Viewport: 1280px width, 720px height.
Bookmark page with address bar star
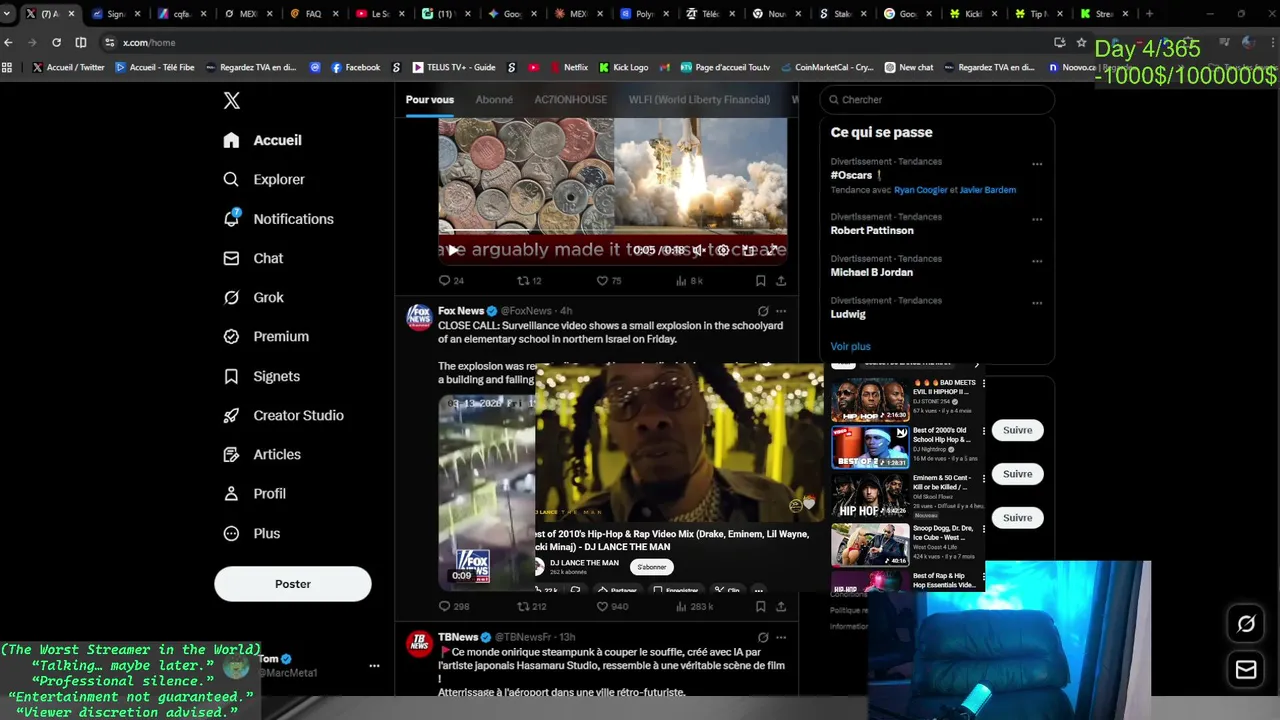point(1081,43)
